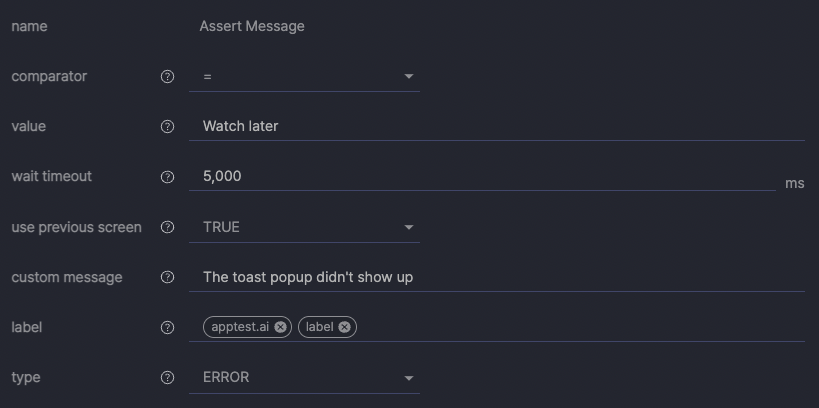Show help for wait timeout
The image size is (819, 408).
[167, 177]
